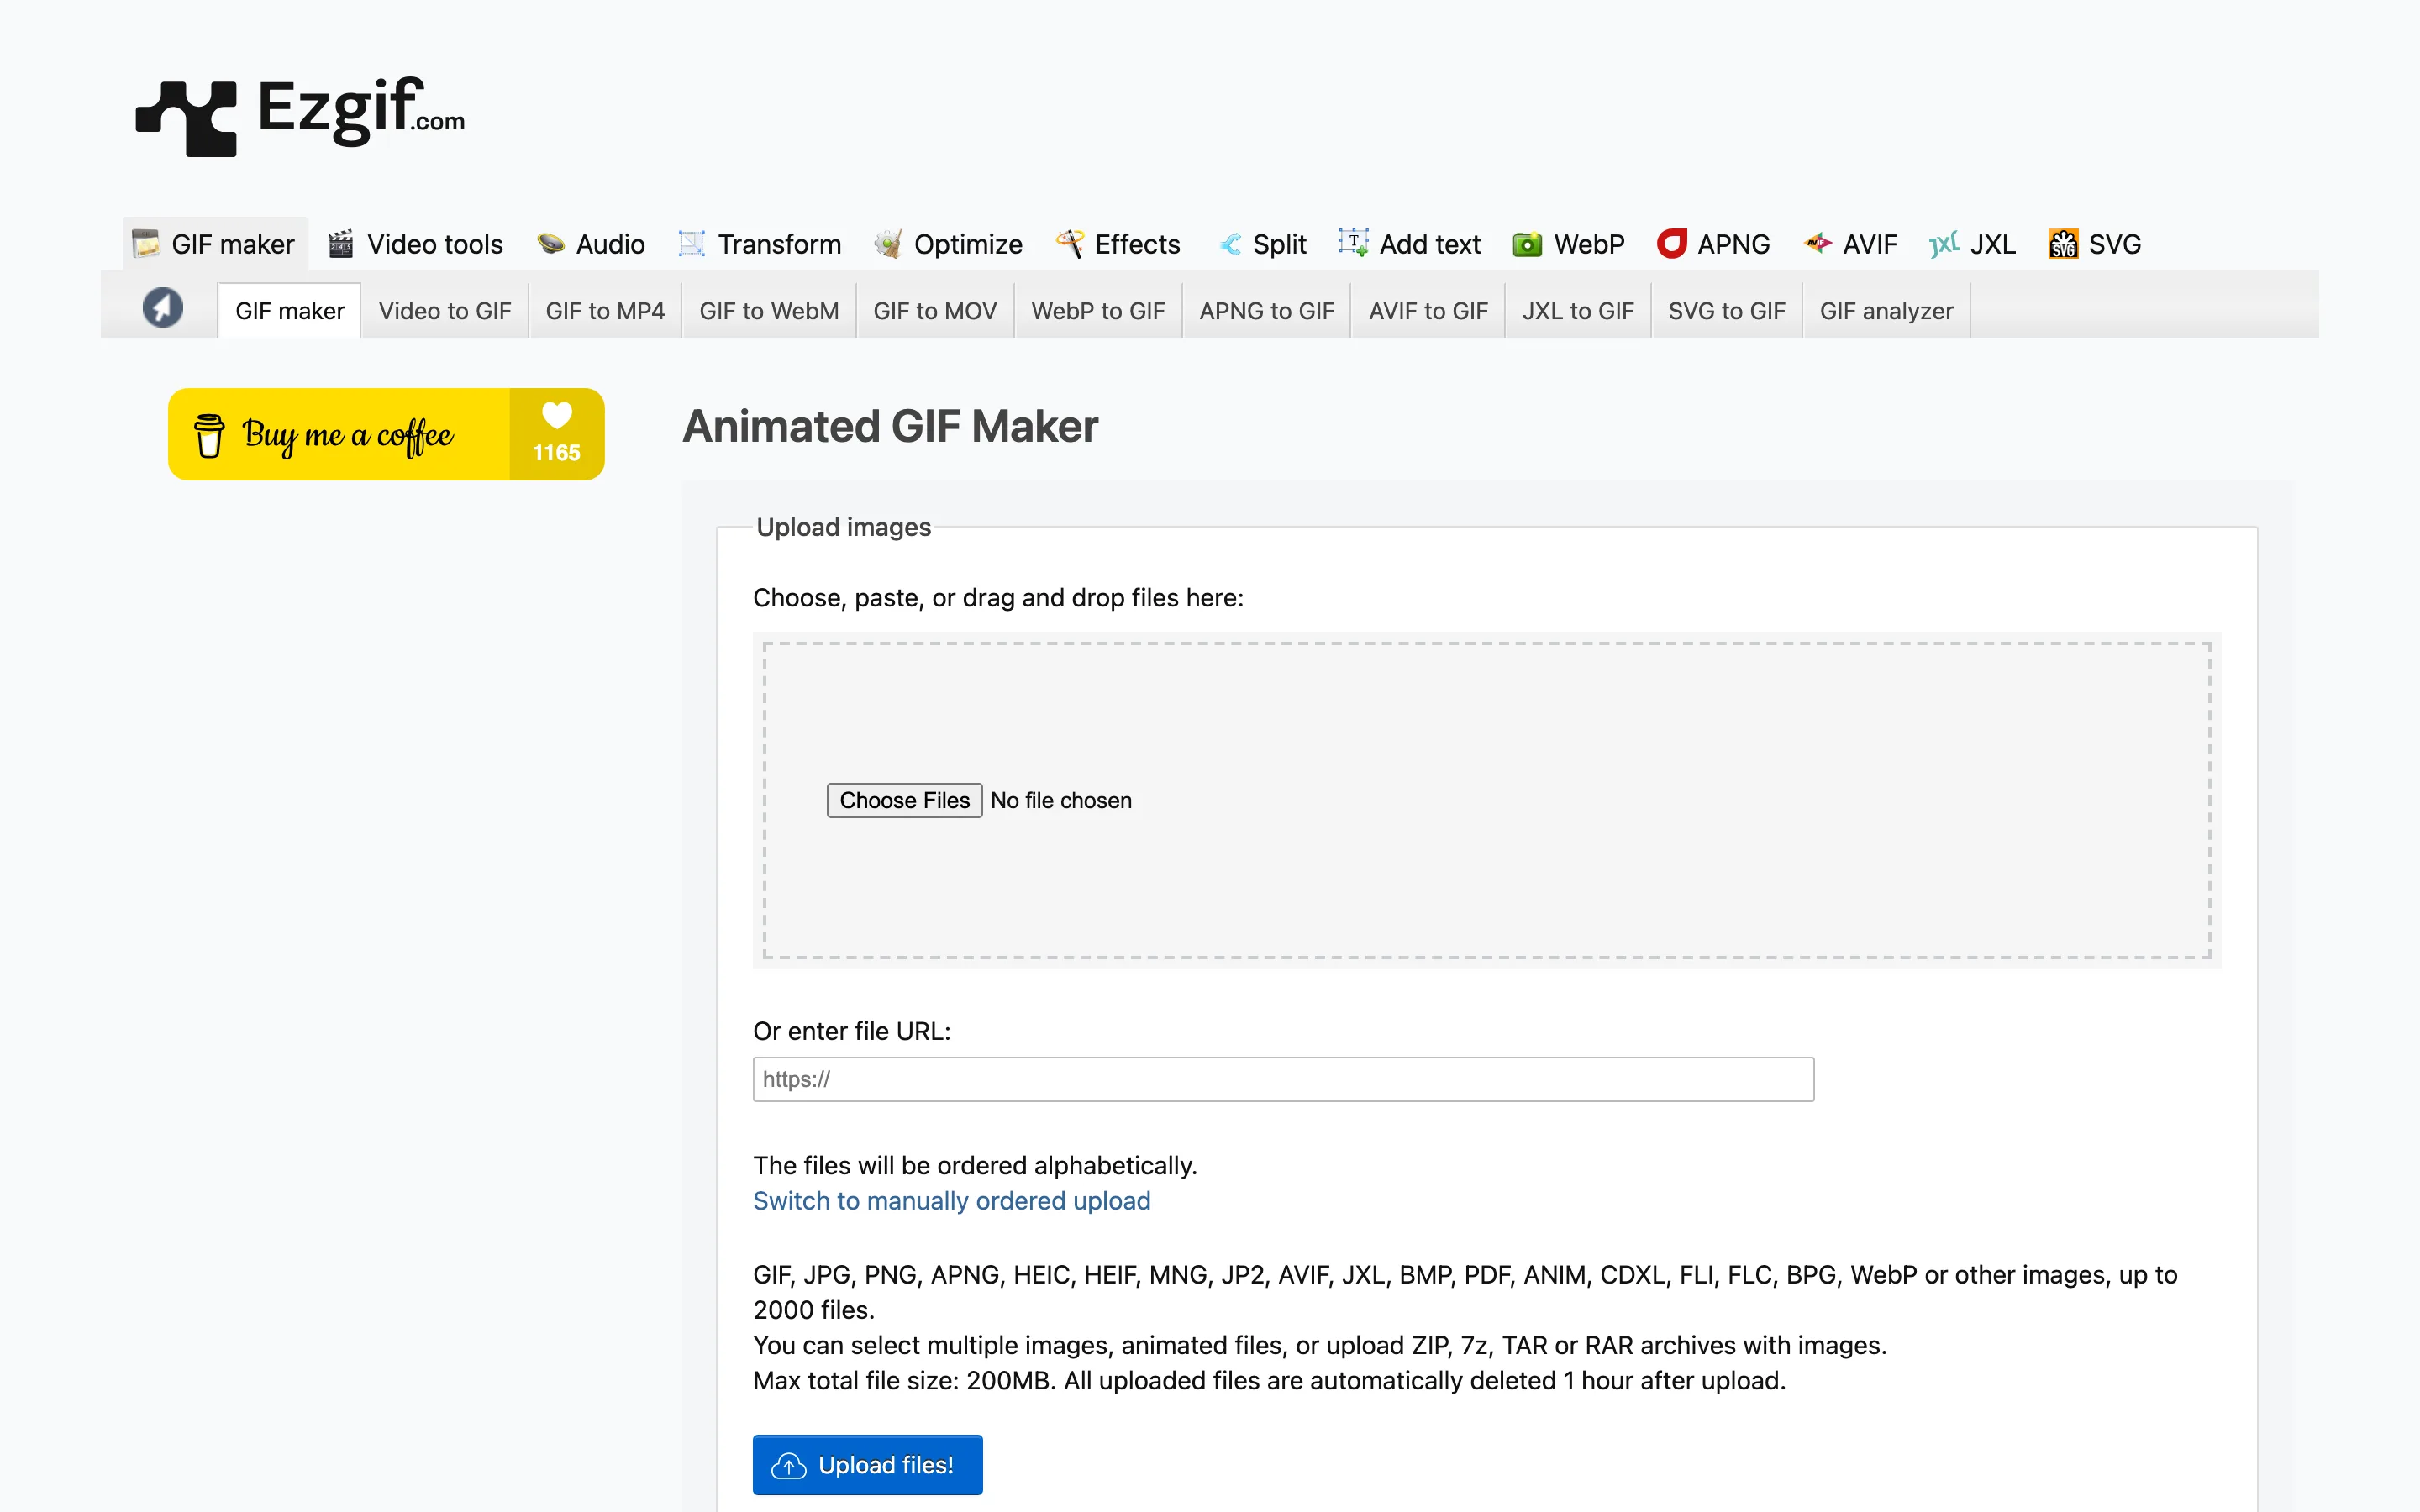Click the Buy me a coffee button
The width and height of the screenshot is (2420, 1512).
pyautogui.click(x=386, y=434)
